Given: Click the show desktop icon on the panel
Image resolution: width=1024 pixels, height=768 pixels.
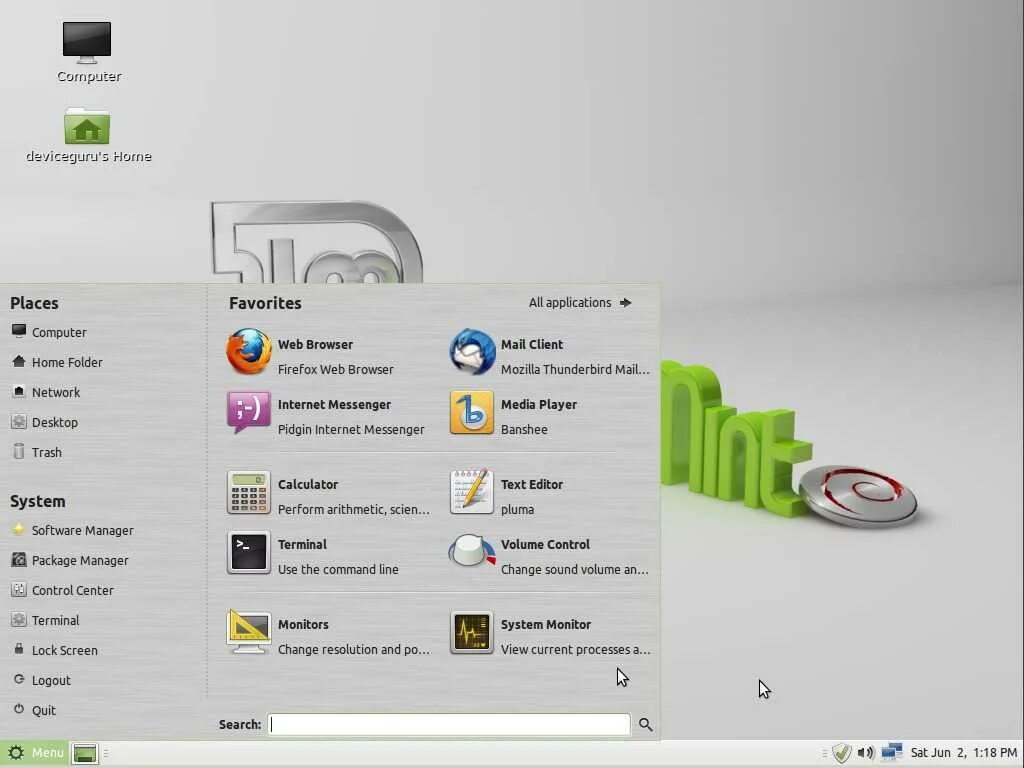Looking at the screenshot, I should point(85,754).
